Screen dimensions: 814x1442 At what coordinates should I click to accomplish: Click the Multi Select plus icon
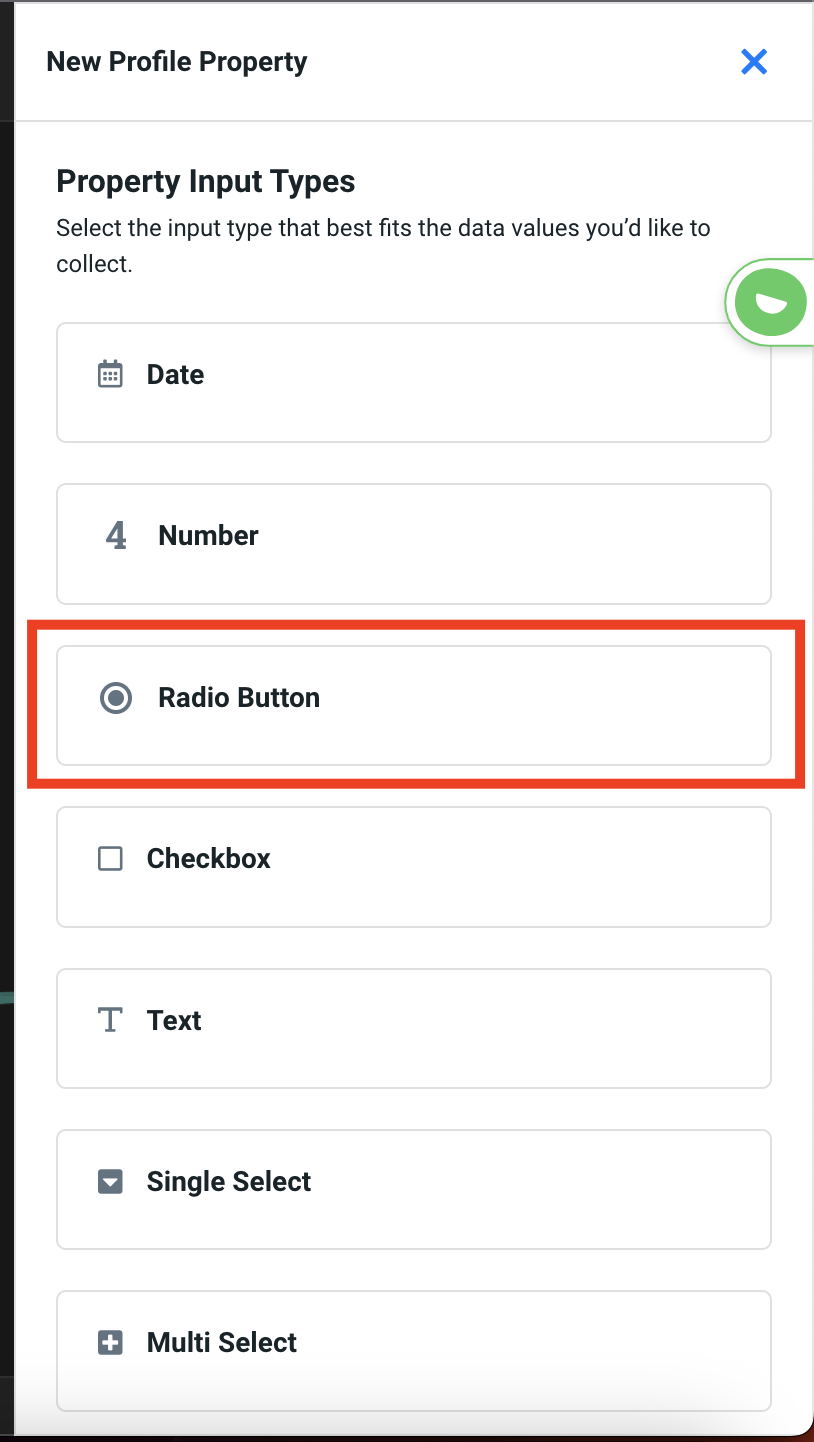tap(110, 1343)
